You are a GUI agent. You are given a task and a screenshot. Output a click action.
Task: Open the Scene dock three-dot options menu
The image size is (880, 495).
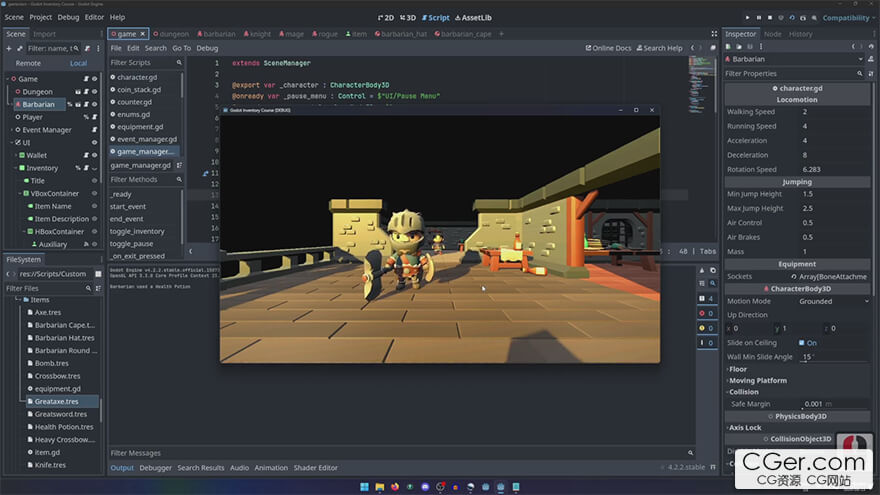98,48
